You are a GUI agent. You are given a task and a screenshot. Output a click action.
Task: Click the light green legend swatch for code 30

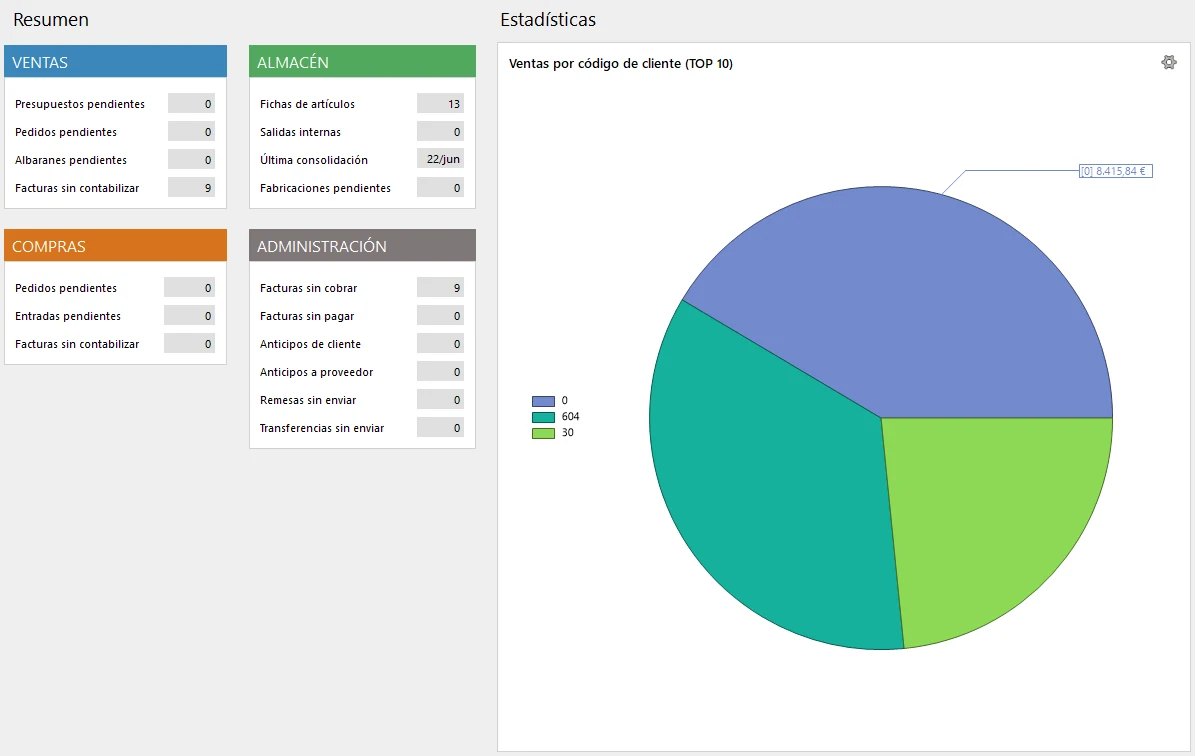(x=543, y=433)
